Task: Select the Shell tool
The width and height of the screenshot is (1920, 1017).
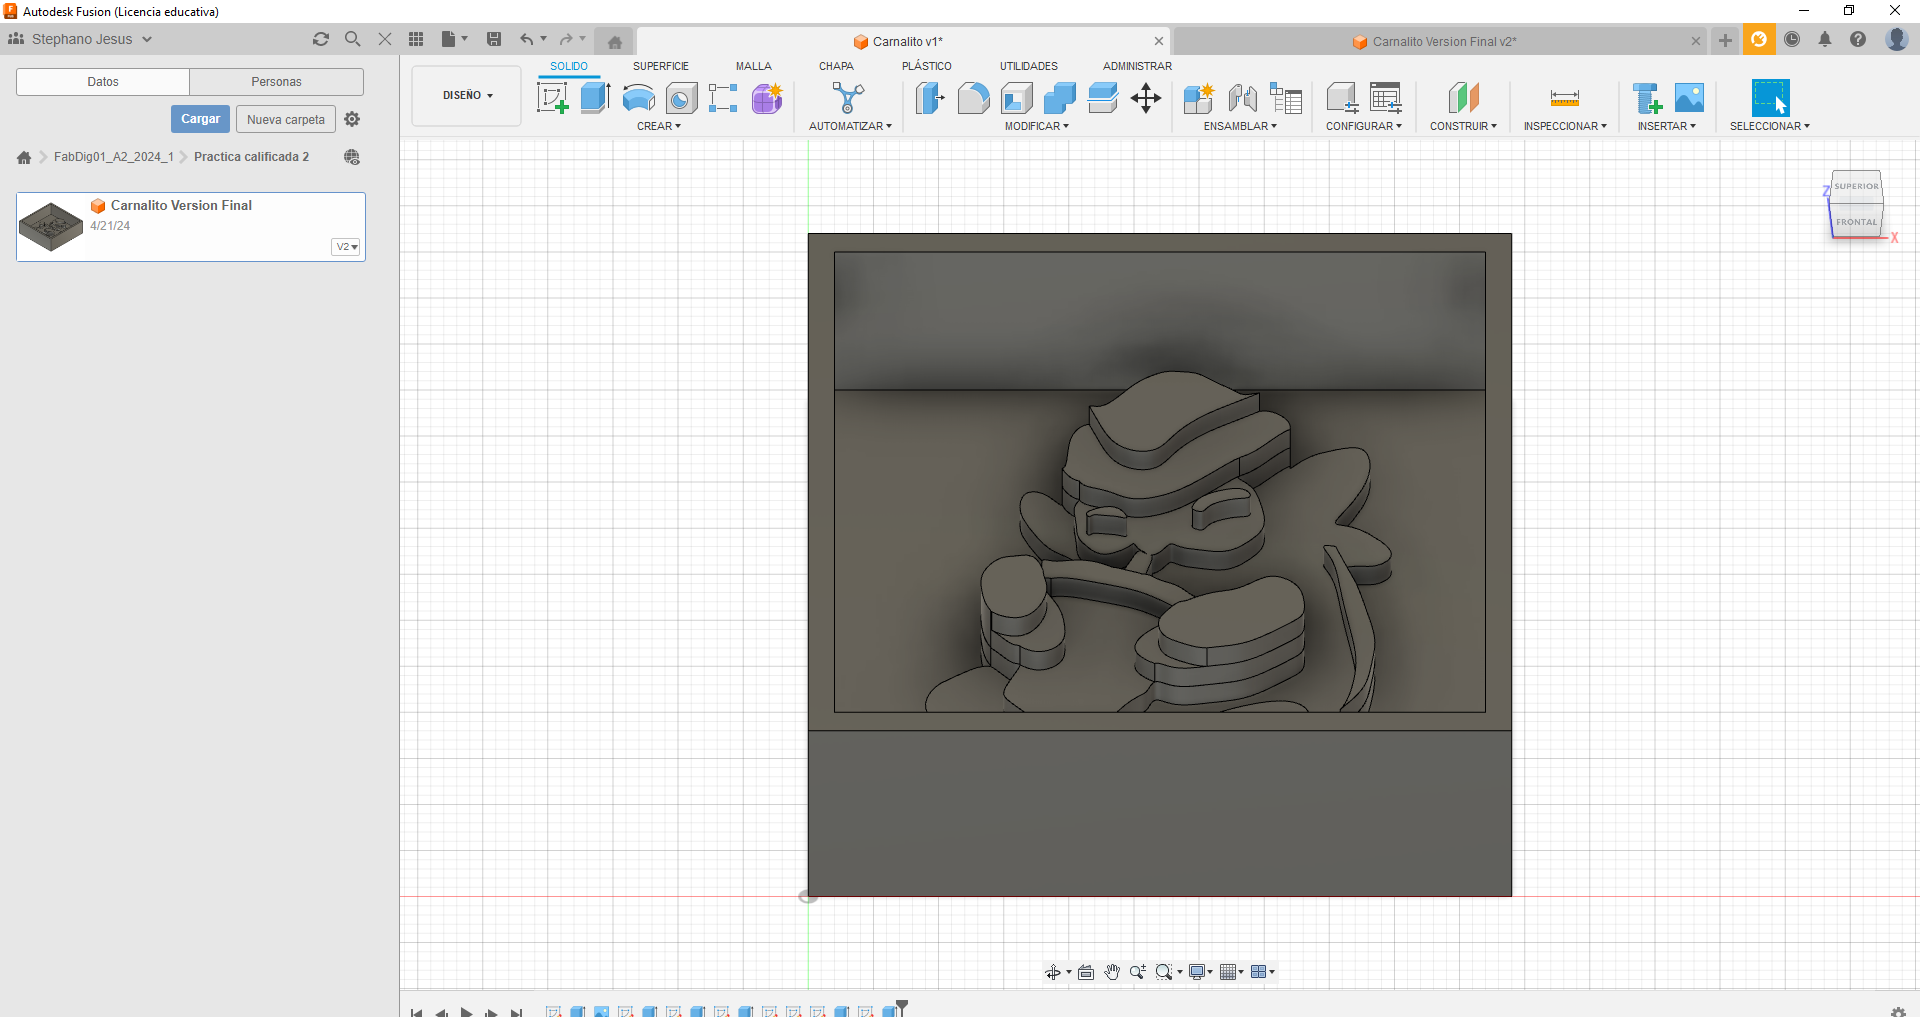Action: (x=1016, y=98)
